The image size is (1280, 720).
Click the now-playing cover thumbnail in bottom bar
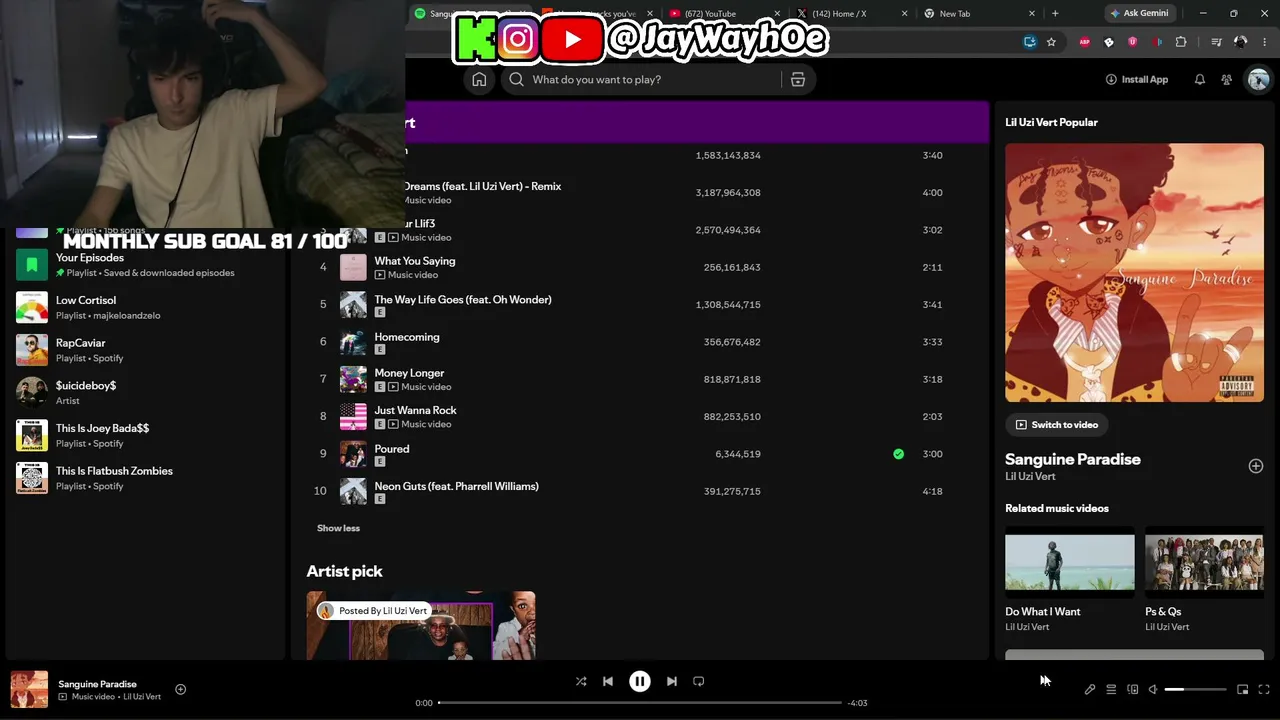point(29,689)
